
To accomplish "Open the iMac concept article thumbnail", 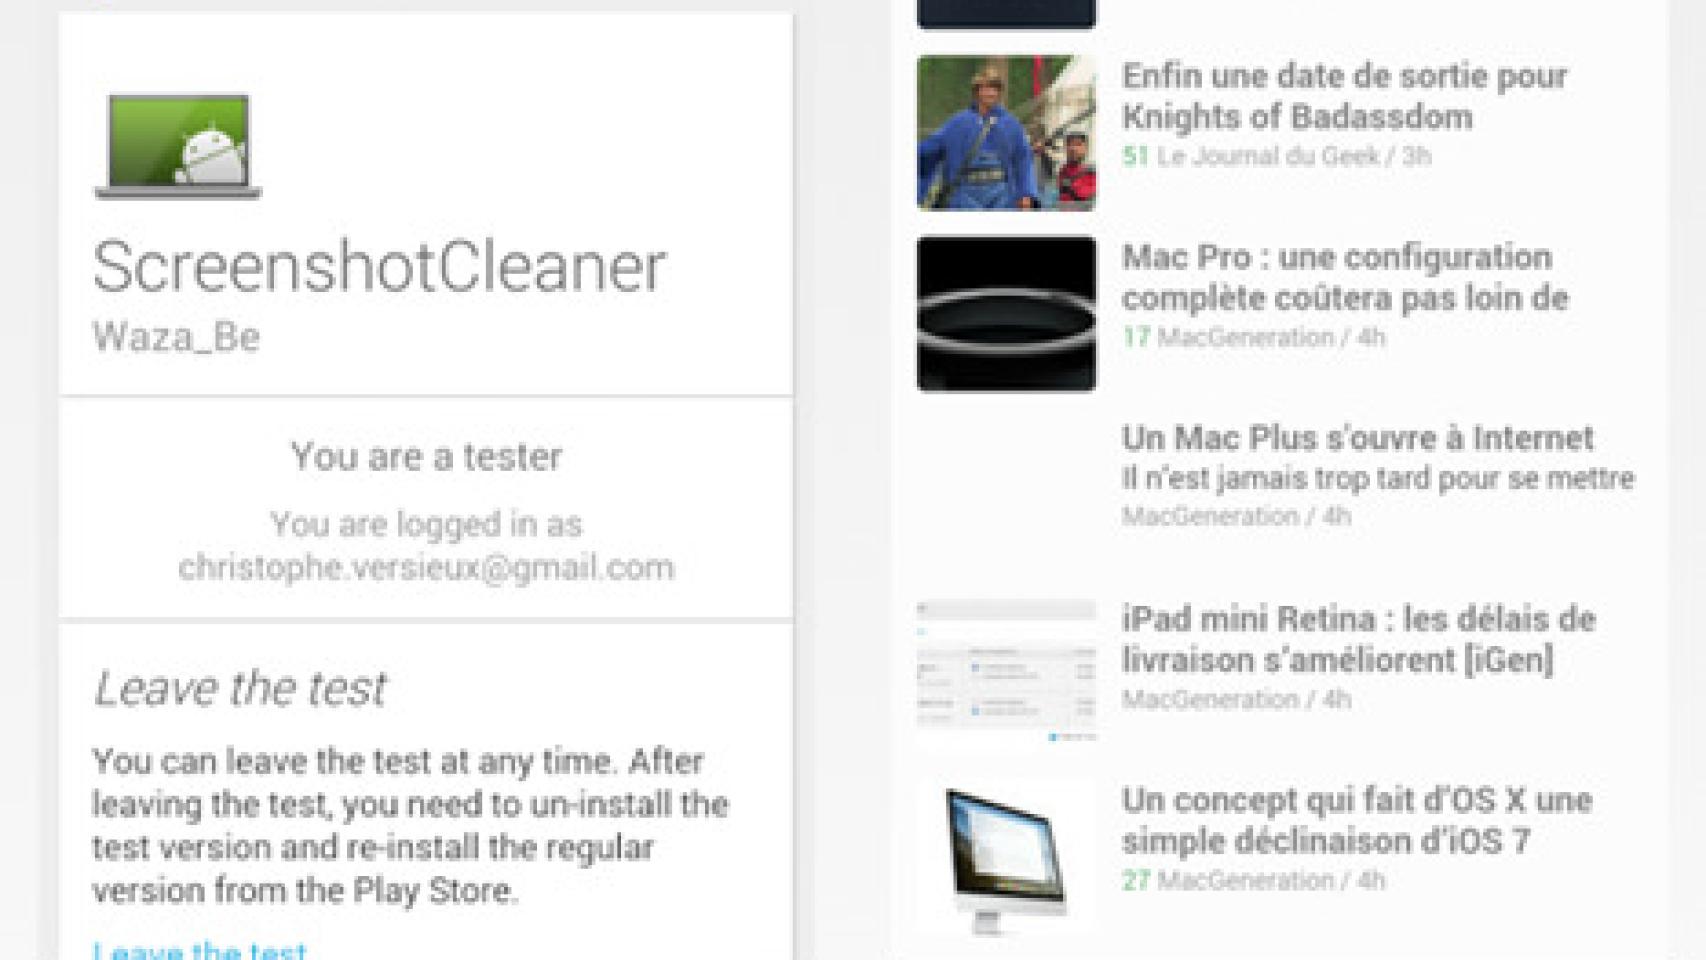I will [x=1006, y=857].
